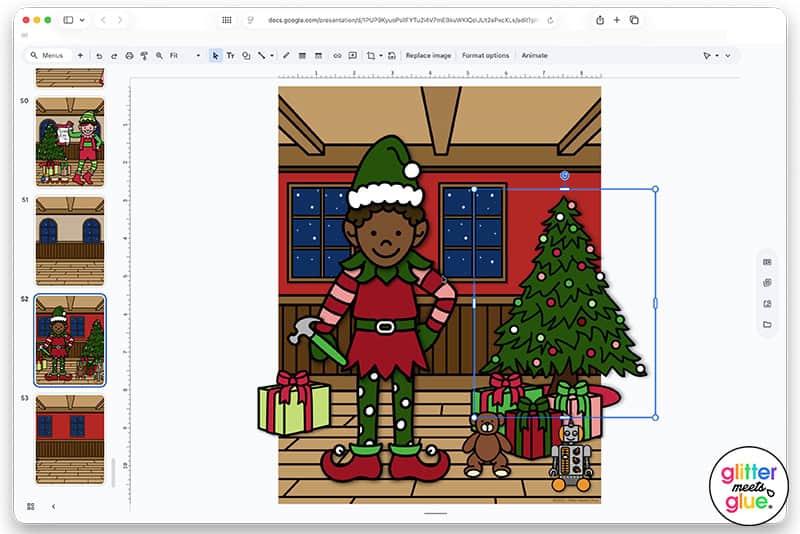The image size is (800, 534).
Task: Click the Google Docs URL address bar
Action: click(x=402, y=20)
